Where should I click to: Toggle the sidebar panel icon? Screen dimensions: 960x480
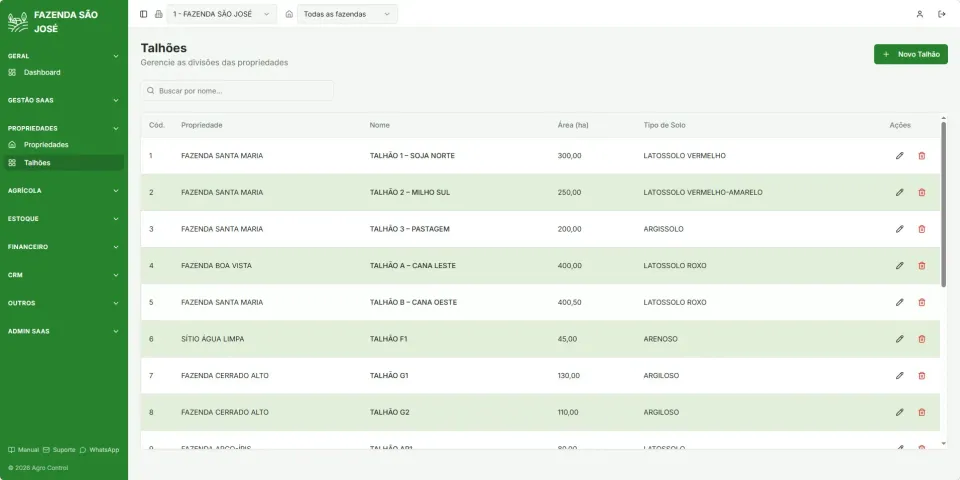coord(143,14)
